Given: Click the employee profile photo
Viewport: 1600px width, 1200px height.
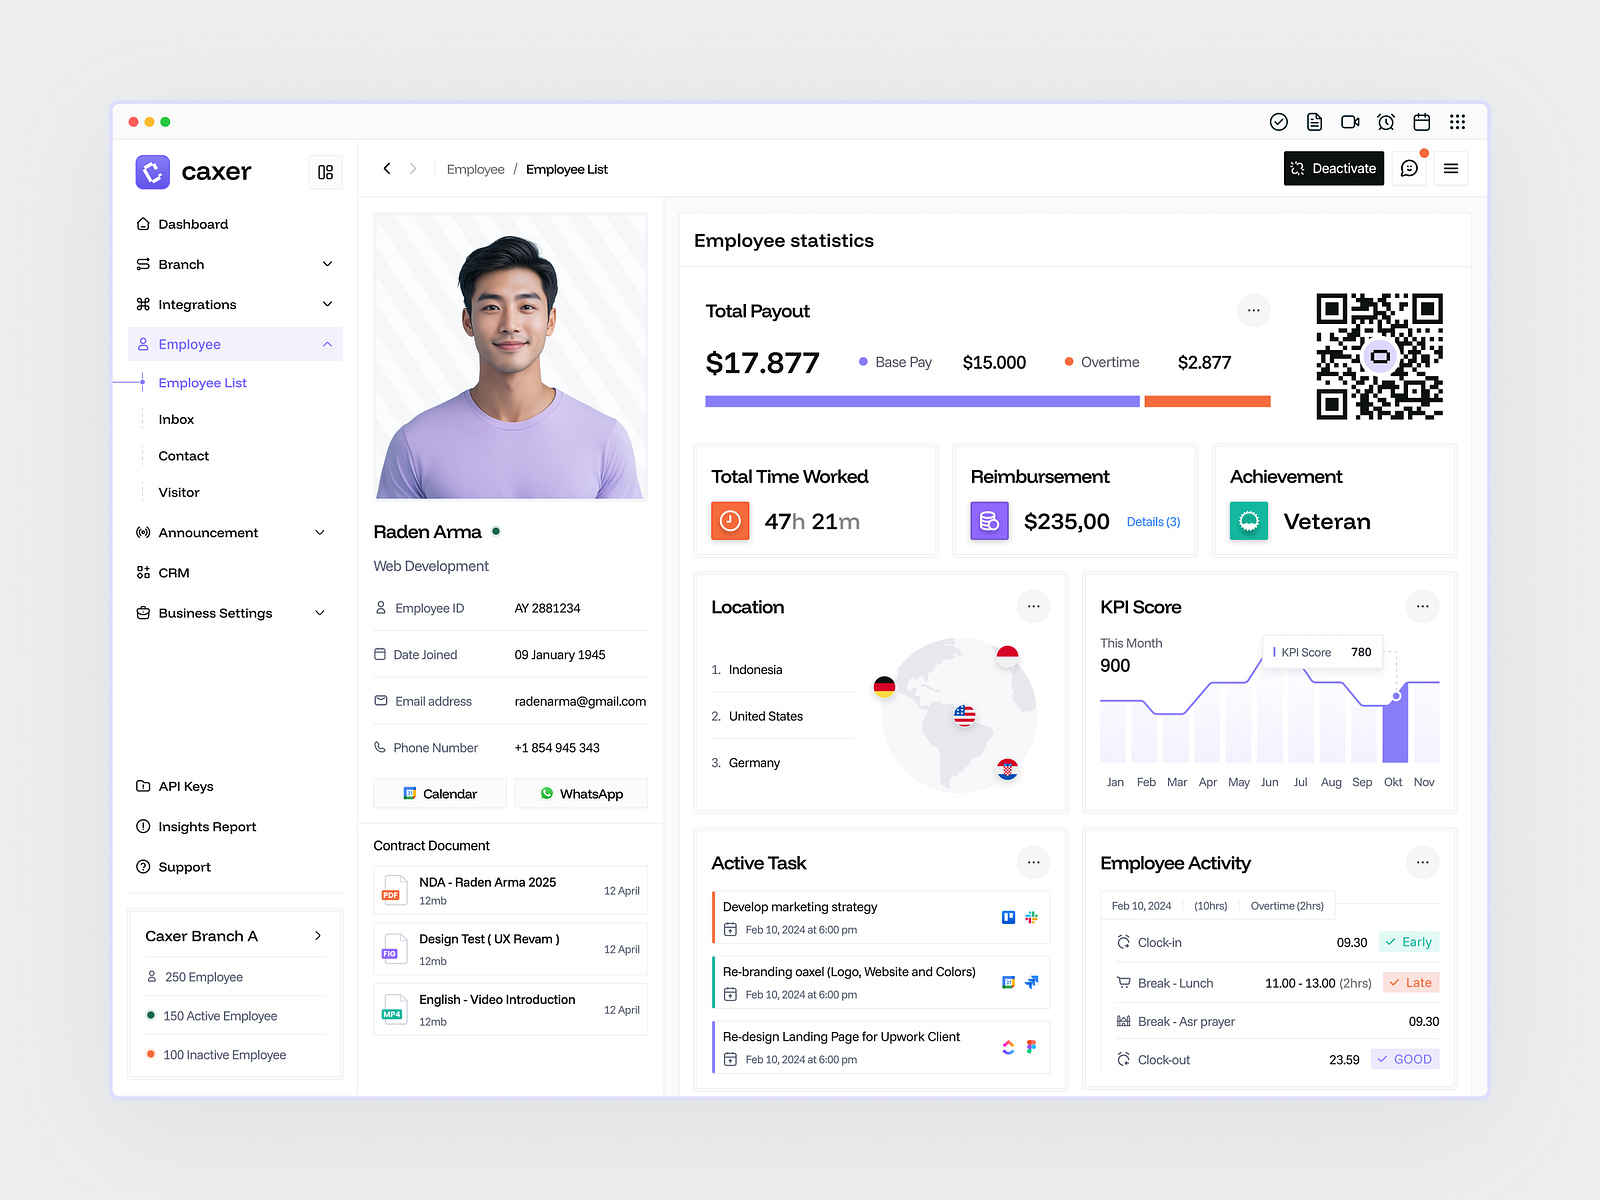Looking at the screenshot, I should (510, 356).
